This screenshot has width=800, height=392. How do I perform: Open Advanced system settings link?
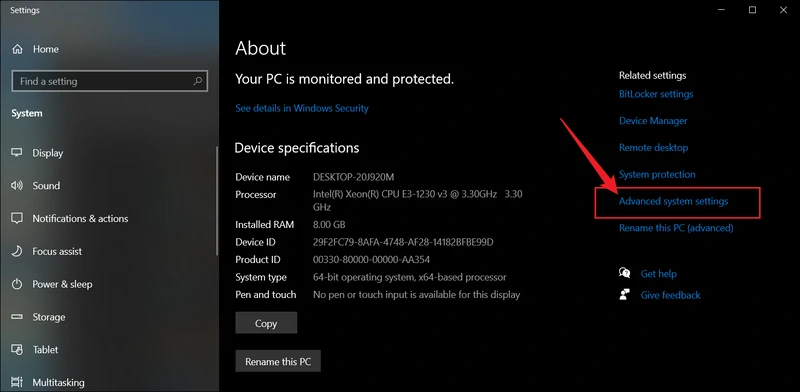(x=673, y=201)
